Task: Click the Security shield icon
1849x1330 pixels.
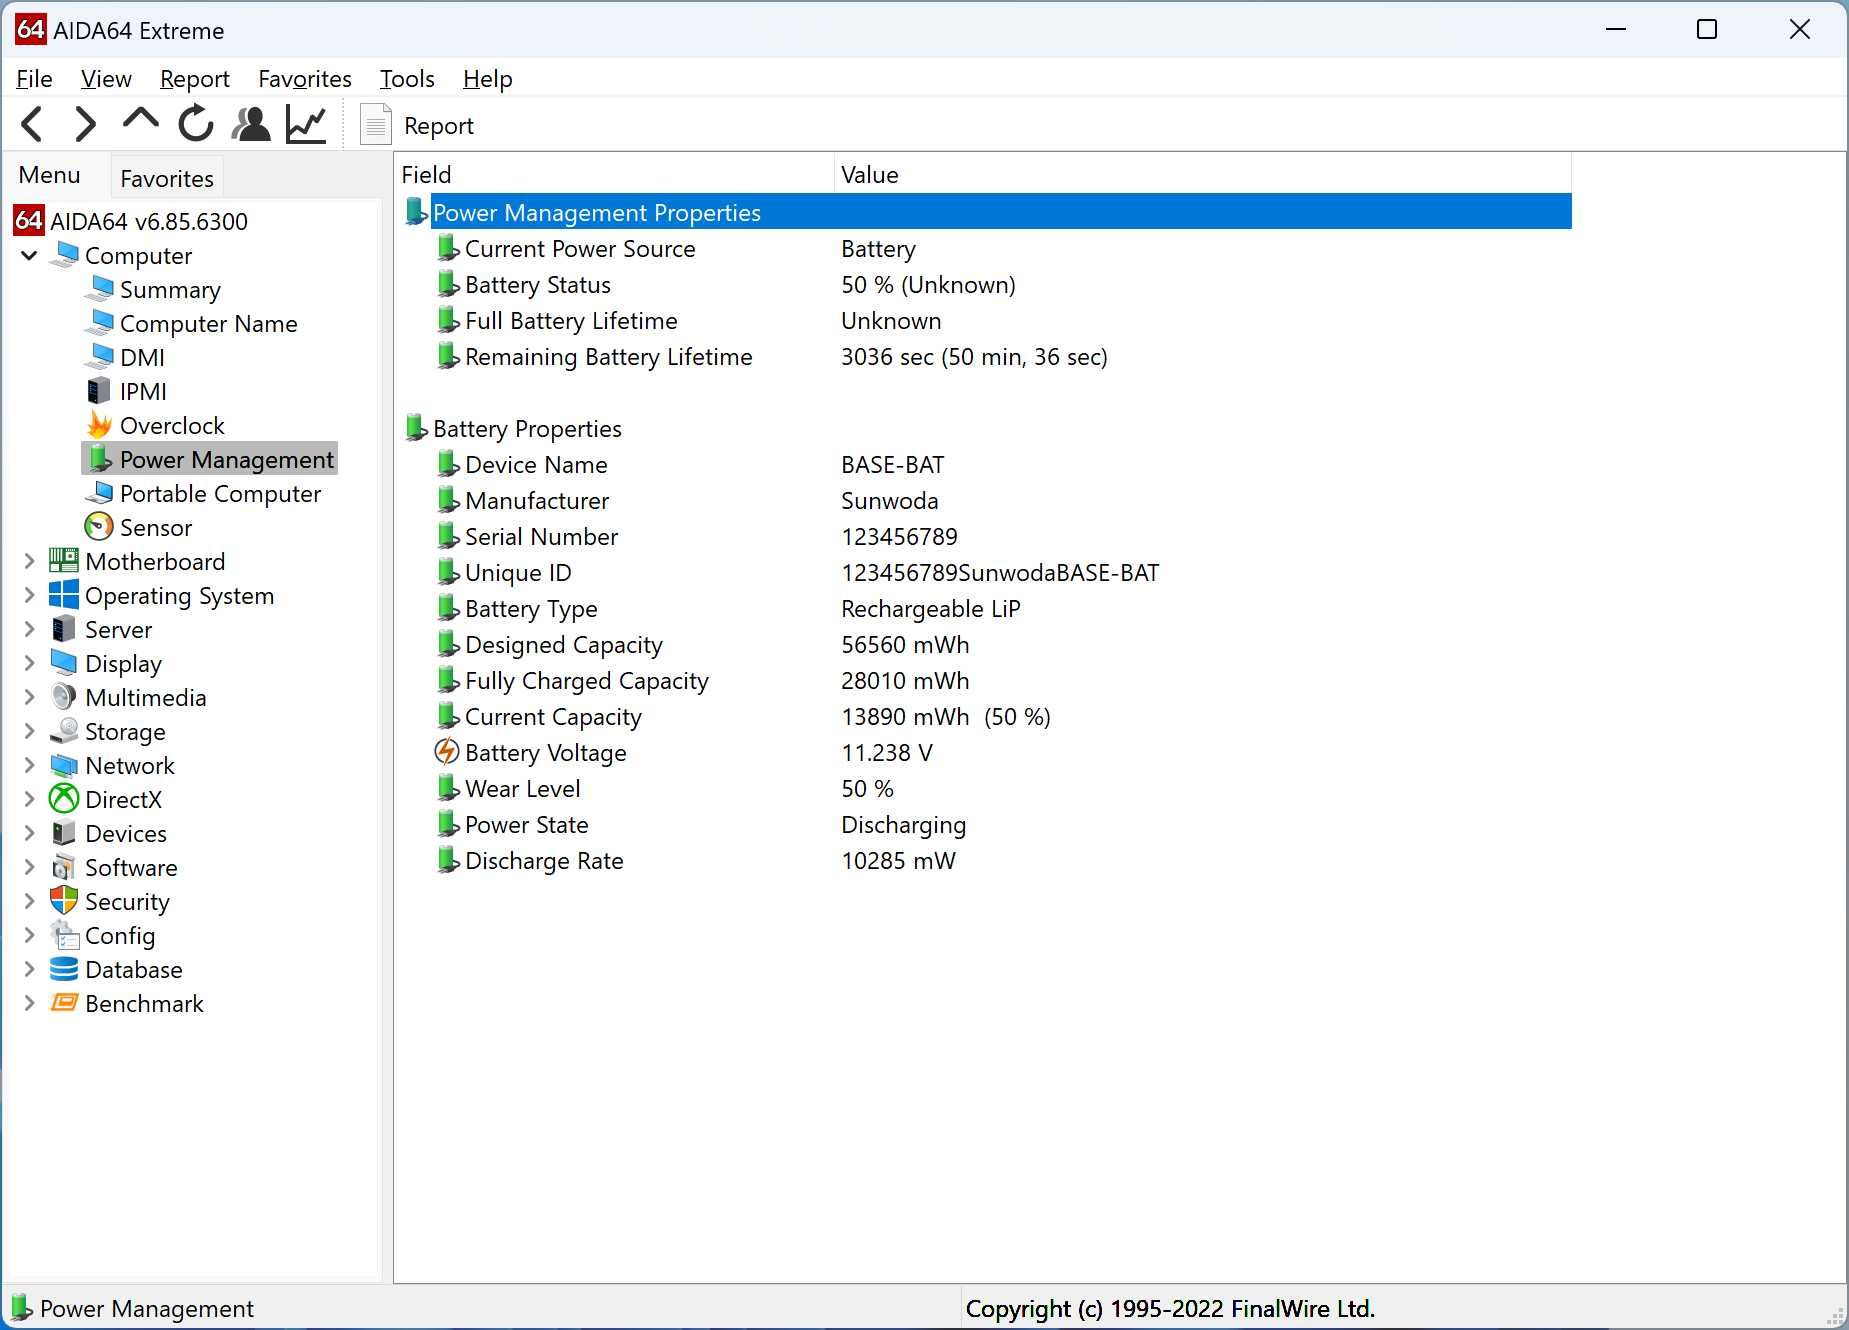Action: click(x=64, y=901)
